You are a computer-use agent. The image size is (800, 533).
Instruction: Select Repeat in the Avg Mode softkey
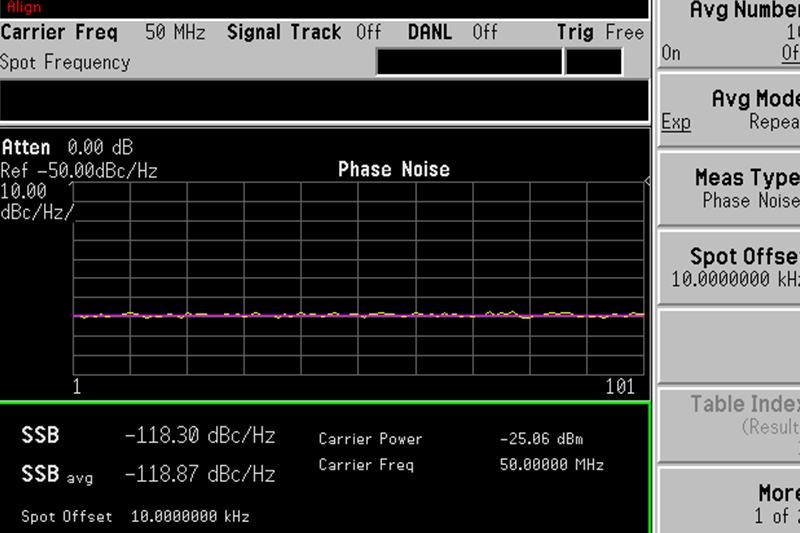pyautogui.click(x=774, y=122)
